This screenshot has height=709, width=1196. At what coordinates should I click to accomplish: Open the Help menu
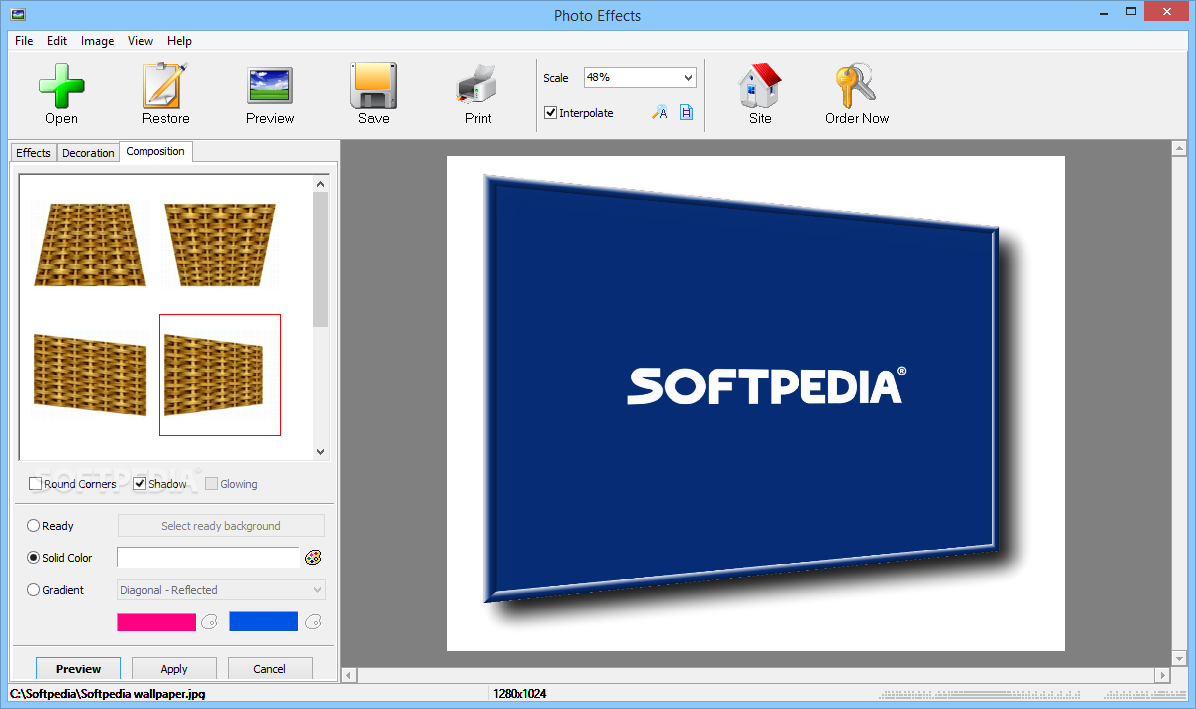pyautogui.click(x=179, y=40)
